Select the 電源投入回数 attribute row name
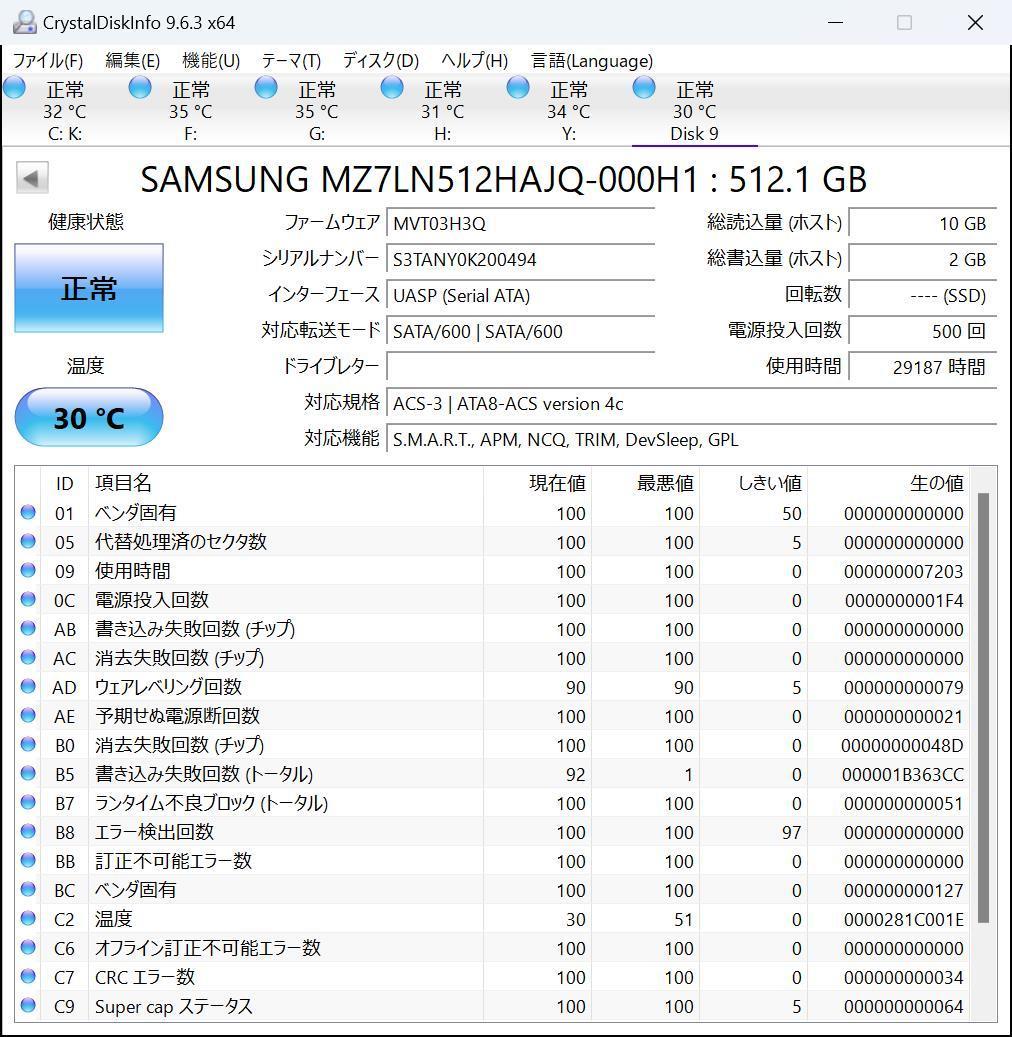The width and height of the screenshot is (1012, 1037). 151,600
